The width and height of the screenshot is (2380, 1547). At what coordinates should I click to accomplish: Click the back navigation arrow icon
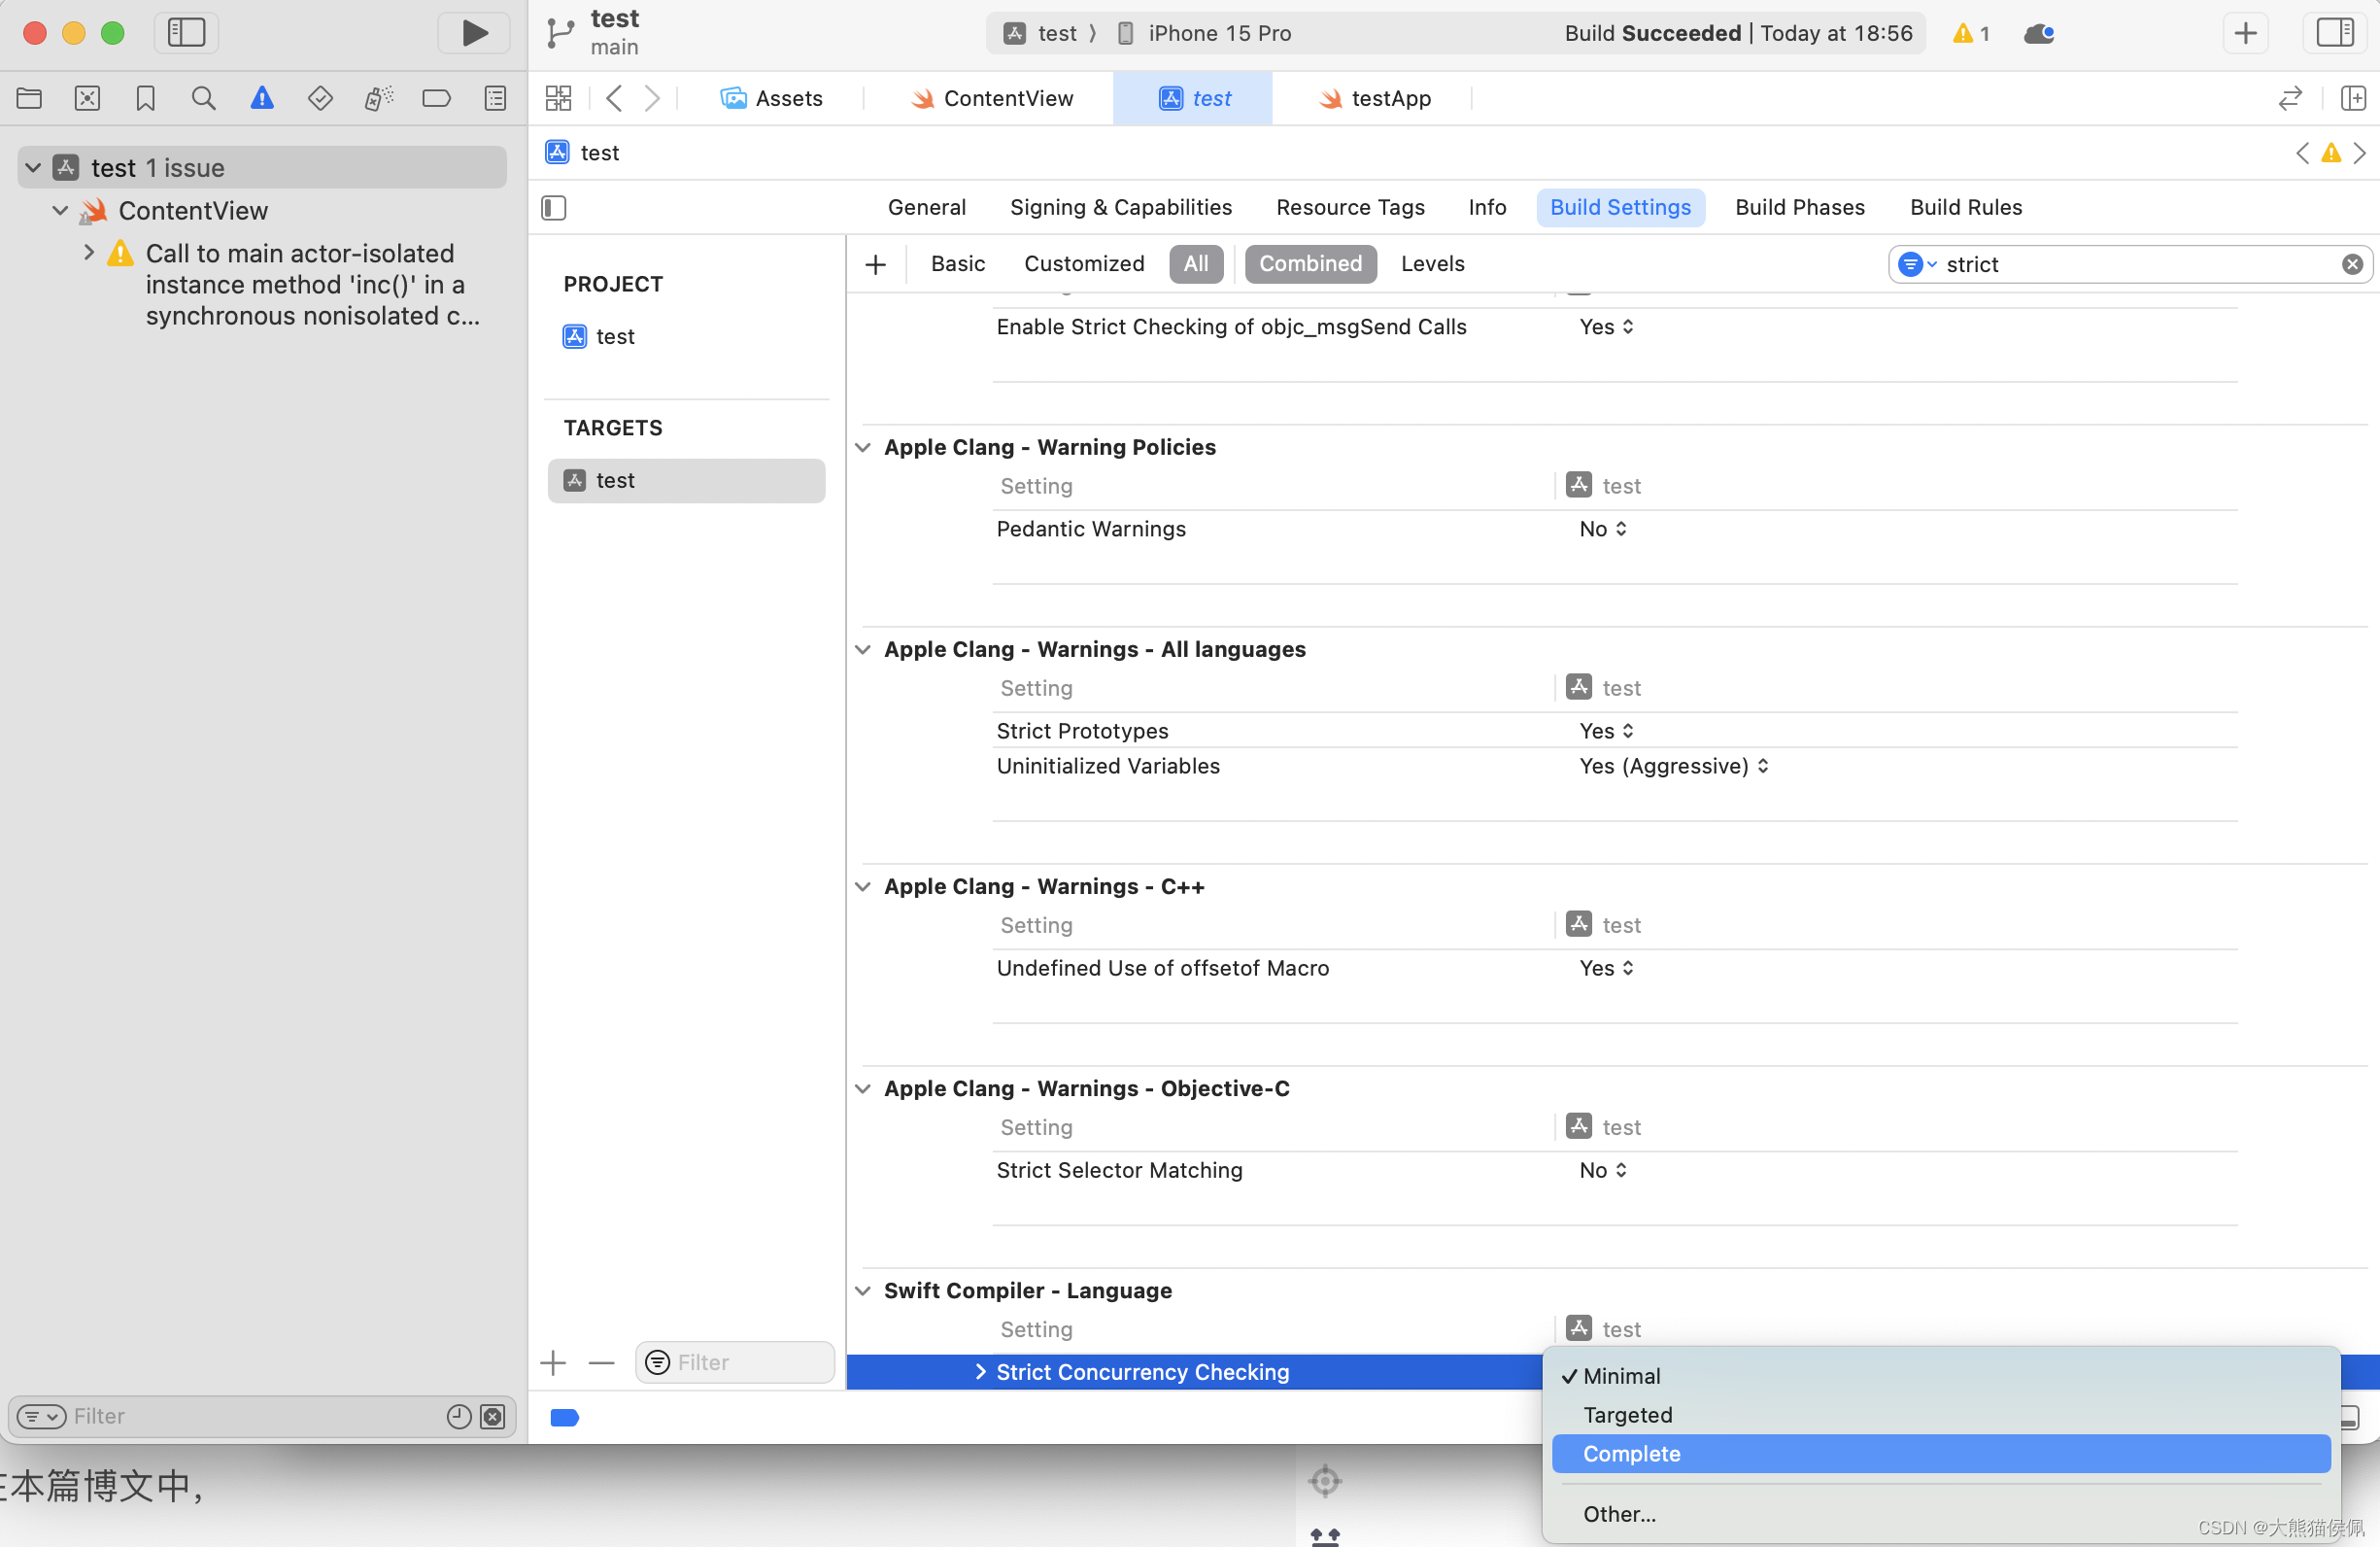[614, 97]
